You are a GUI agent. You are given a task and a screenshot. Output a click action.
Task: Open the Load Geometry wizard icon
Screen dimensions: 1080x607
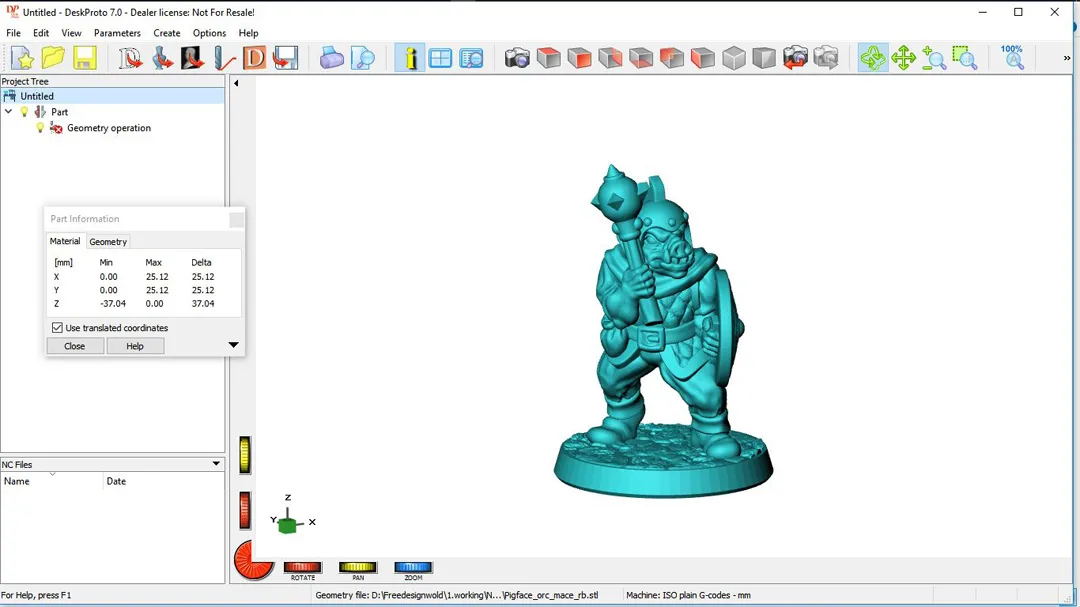(x=131, y=58)
